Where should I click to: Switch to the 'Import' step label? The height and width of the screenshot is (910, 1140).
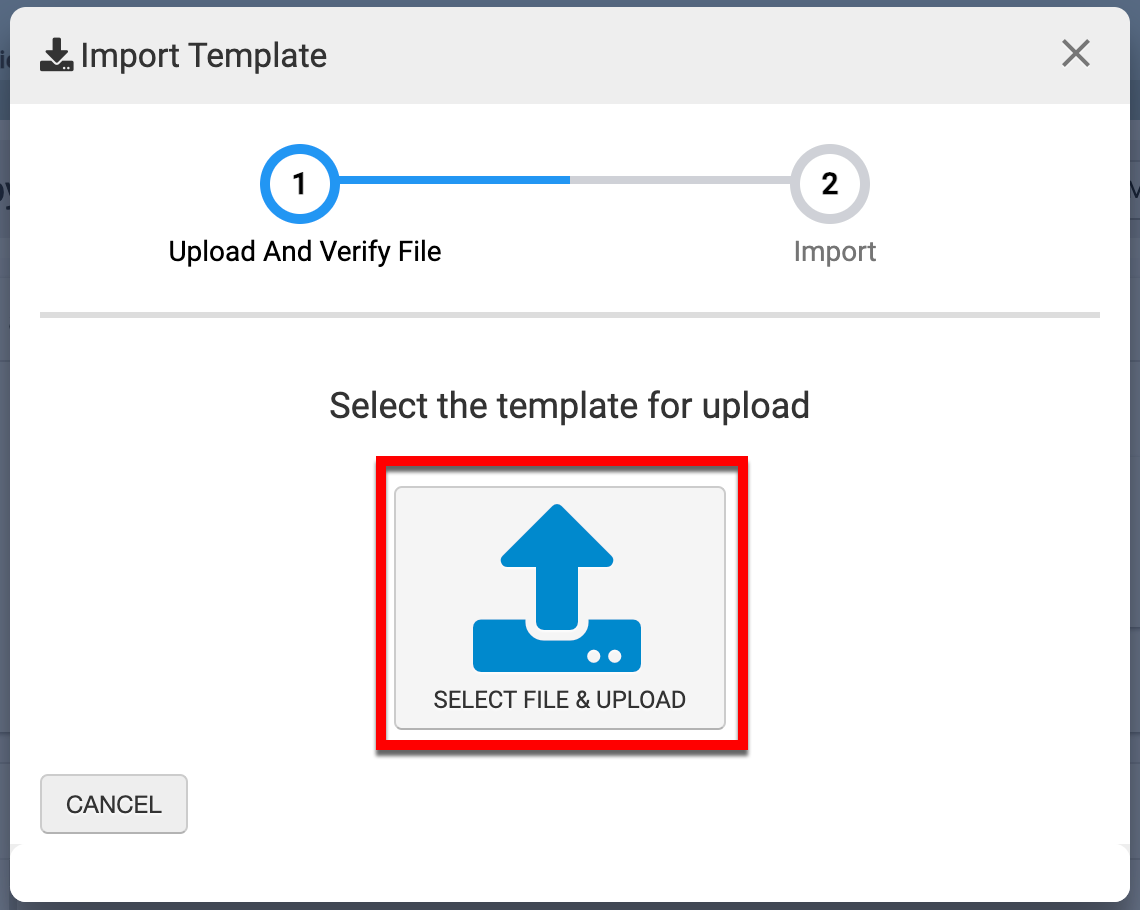click(834, 252)
